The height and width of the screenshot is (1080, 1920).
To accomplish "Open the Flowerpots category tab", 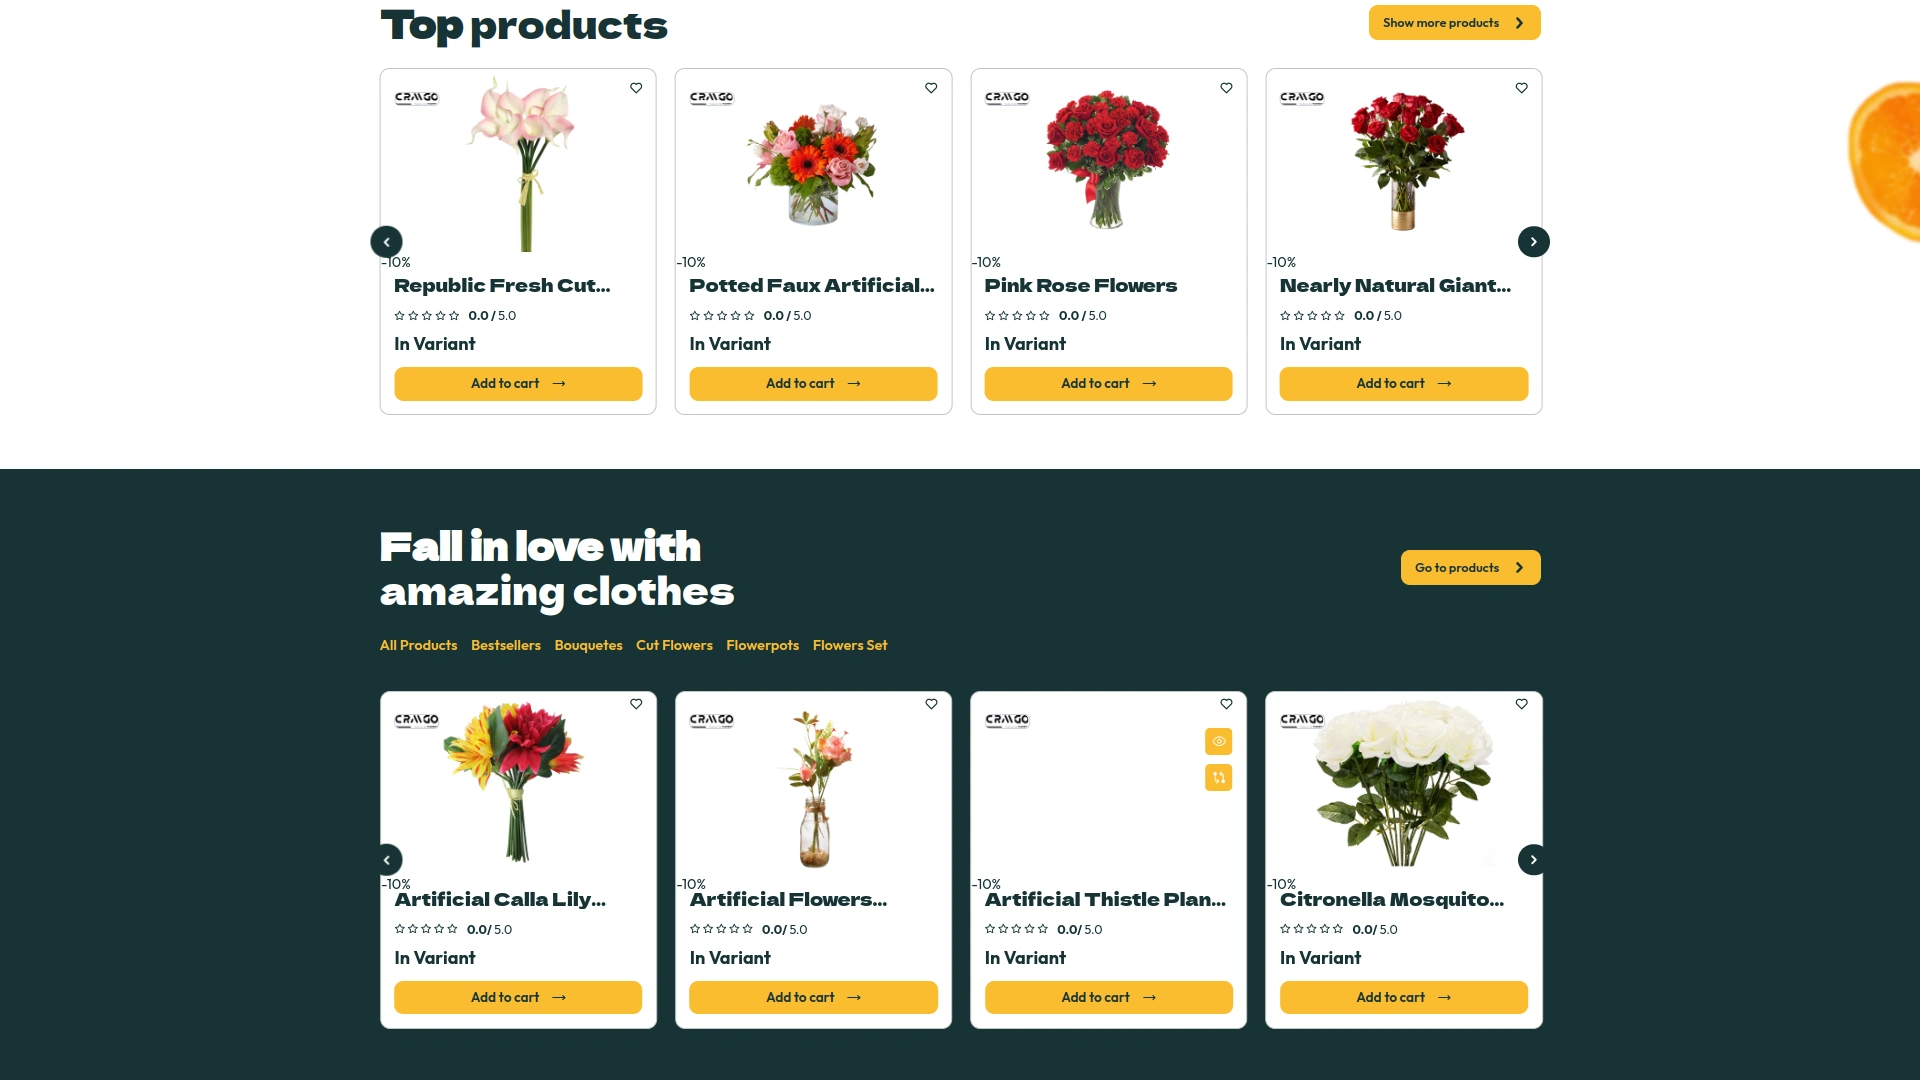I will tap(762, 645).
